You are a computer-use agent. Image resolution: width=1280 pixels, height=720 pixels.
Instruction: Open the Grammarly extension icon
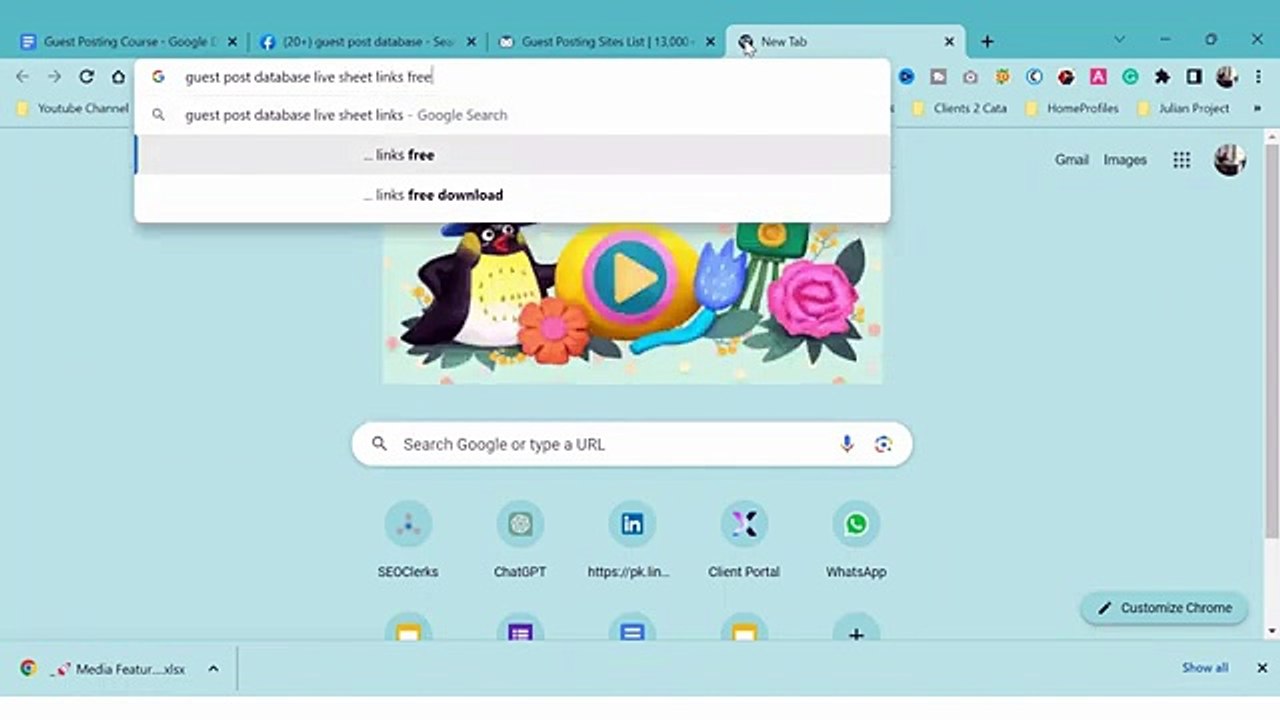(1130, 76)
